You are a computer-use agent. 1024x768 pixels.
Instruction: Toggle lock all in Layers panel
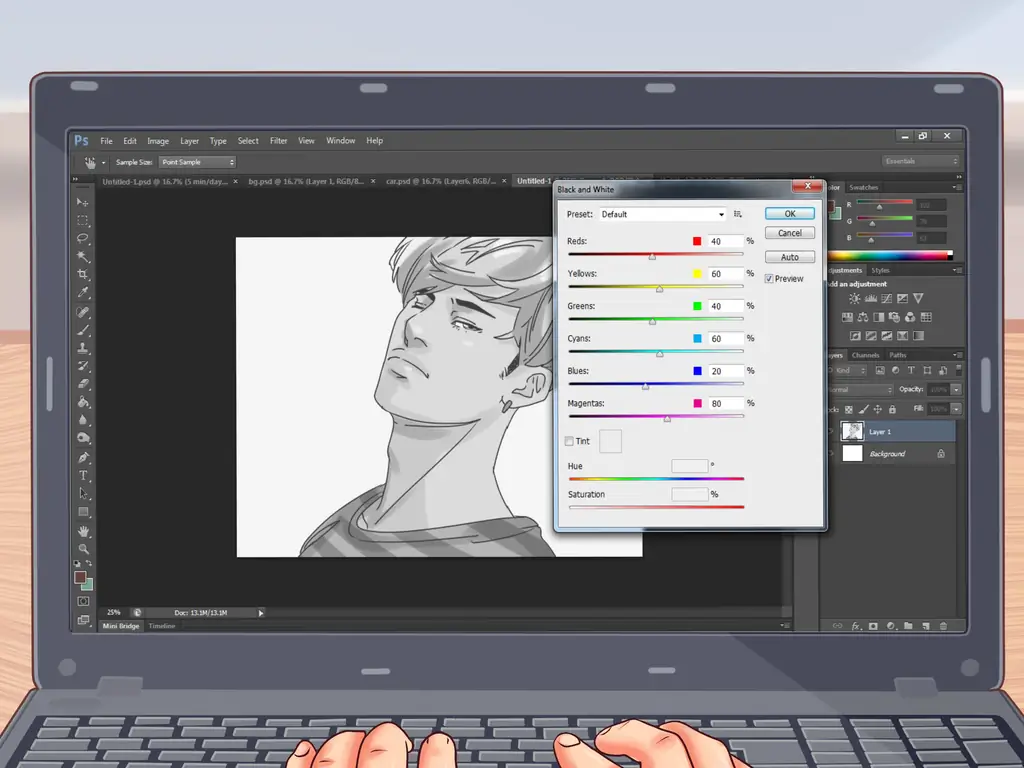pyautogui.click(x=892, y=409)
